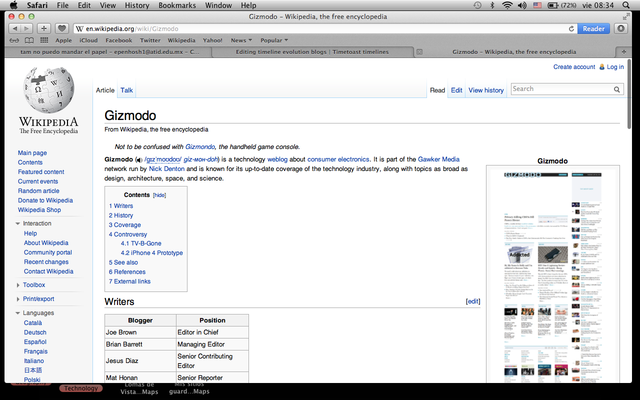640x400 pixels.
Task: Go forward using Safari's forward arrow
Action: (x=26, y=29)
